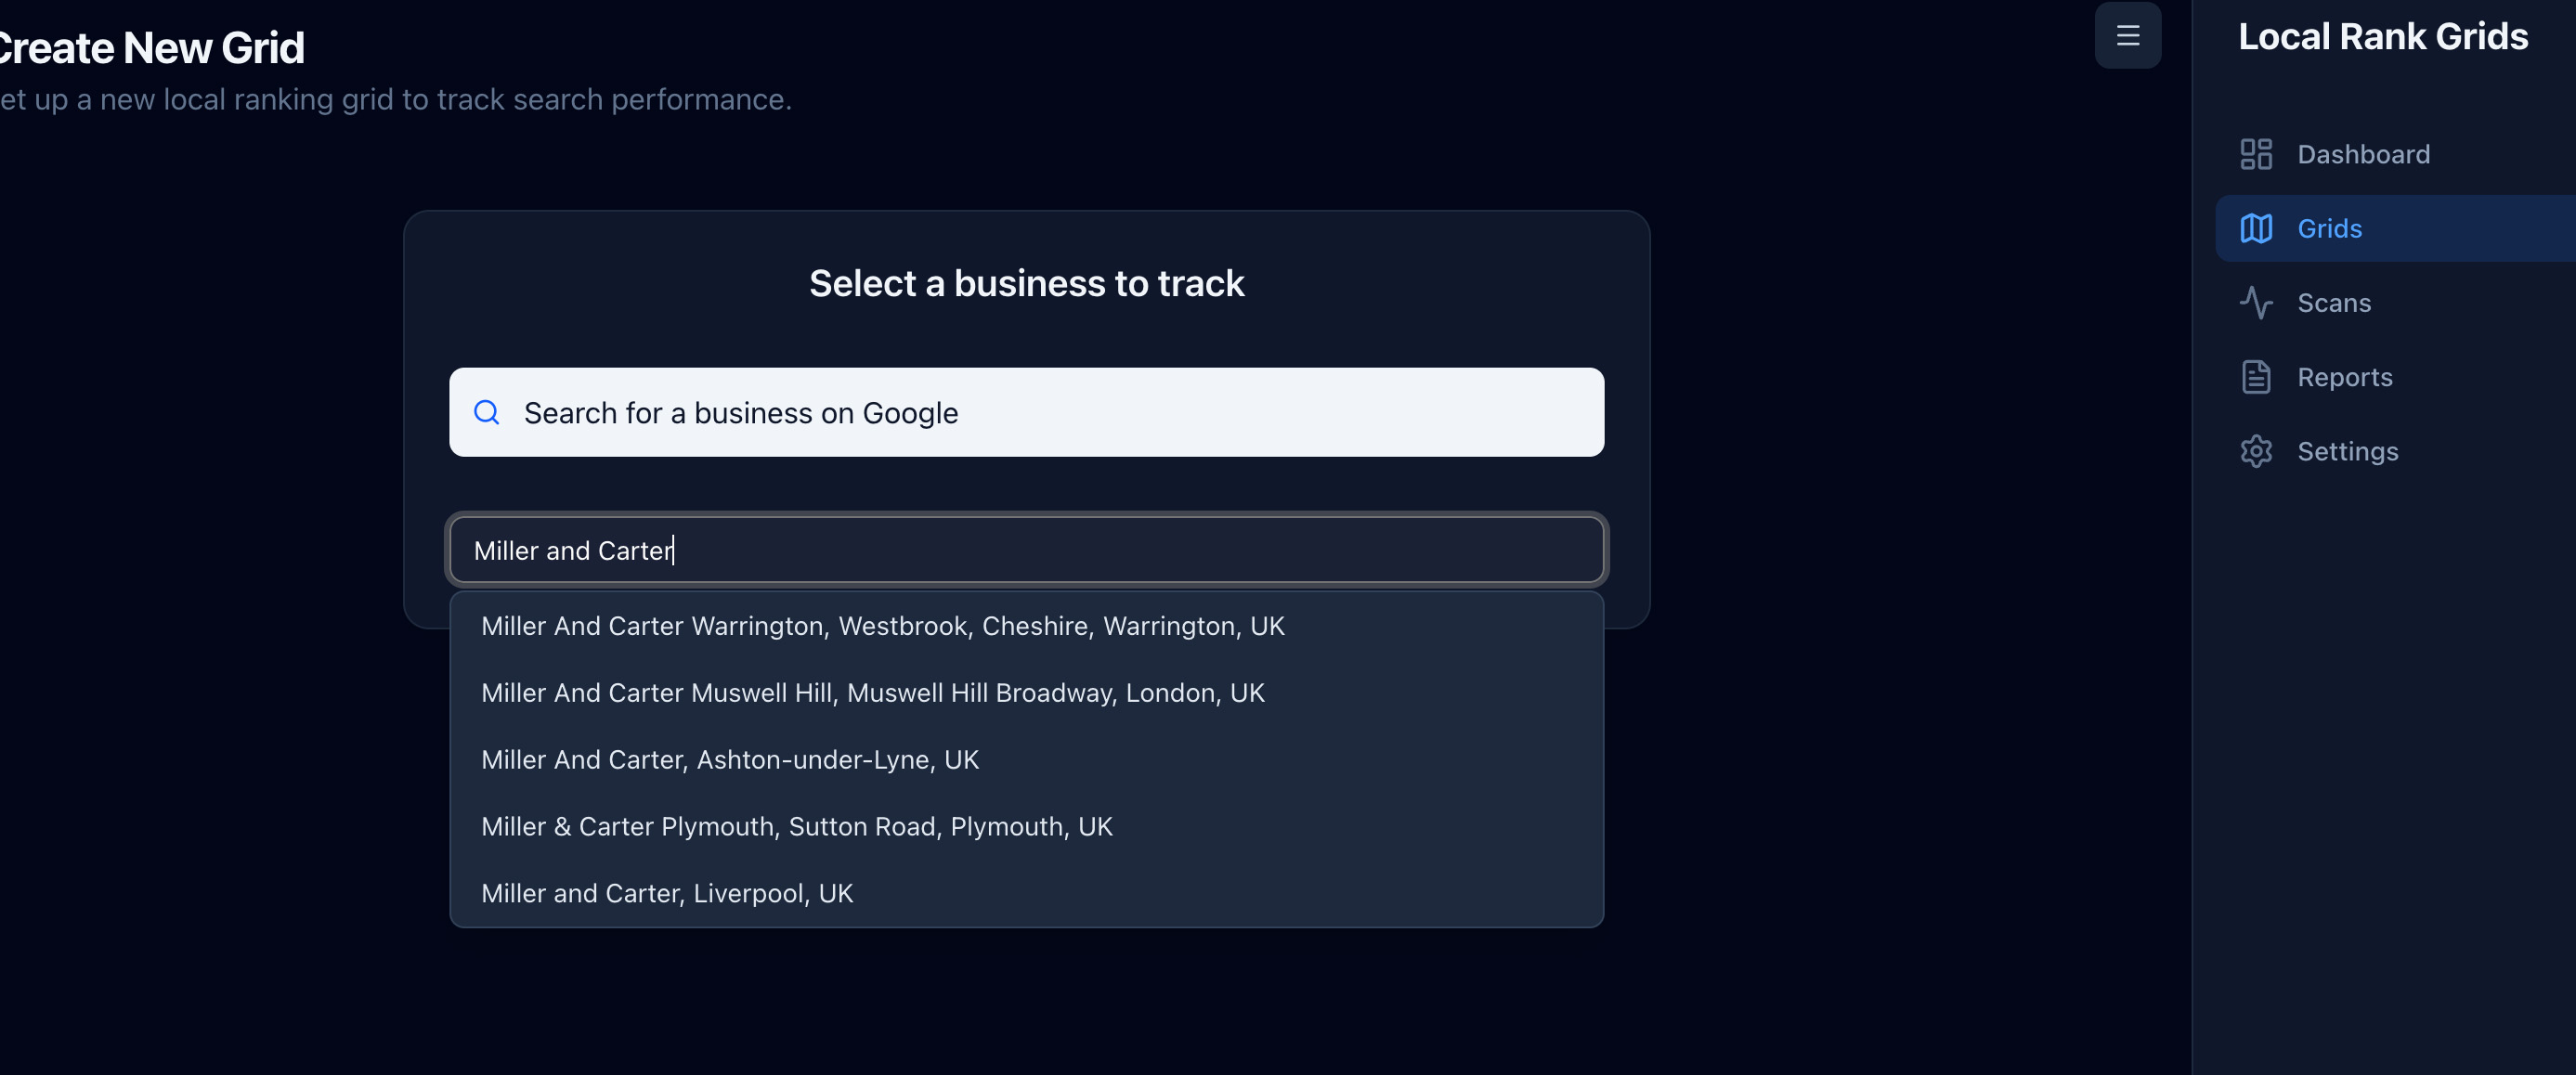Click the Reports document icon

[x=2256, y=377]
